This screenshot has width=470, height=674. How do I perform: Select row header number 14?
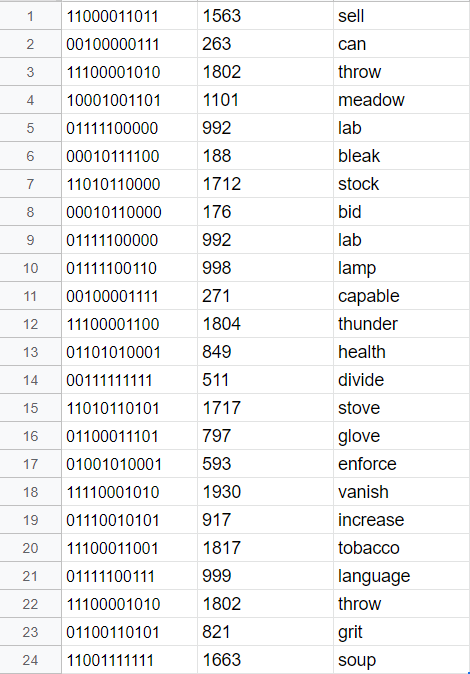[31, 380]
